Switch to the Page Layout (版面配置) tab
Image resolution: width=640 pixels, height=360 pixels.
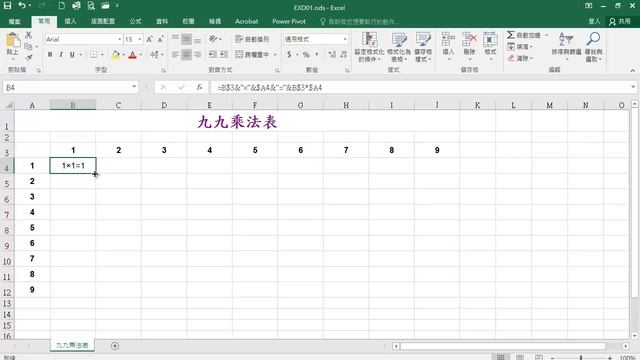(x=103, y=21)
